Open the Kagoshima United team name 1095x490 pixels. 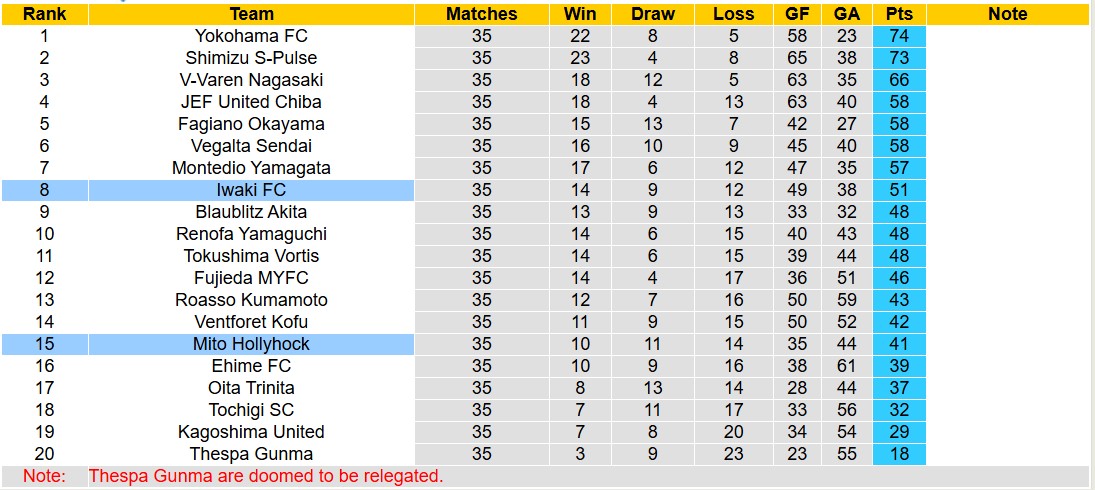(251, 432)
